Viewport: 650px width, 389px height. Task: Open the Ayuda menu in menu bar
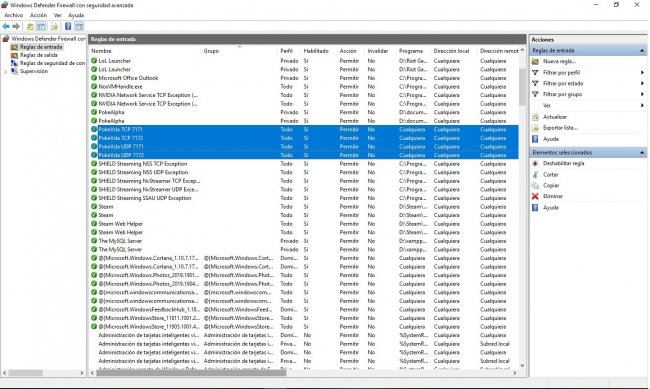[x=76, y=15]
